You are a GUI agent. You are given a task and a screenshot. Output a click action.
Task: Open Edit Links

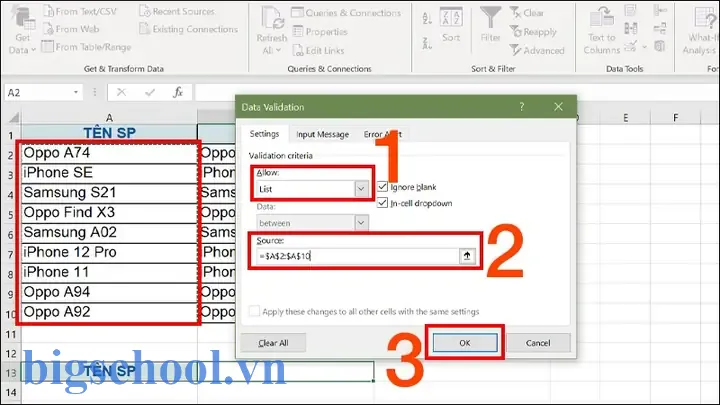318,51
